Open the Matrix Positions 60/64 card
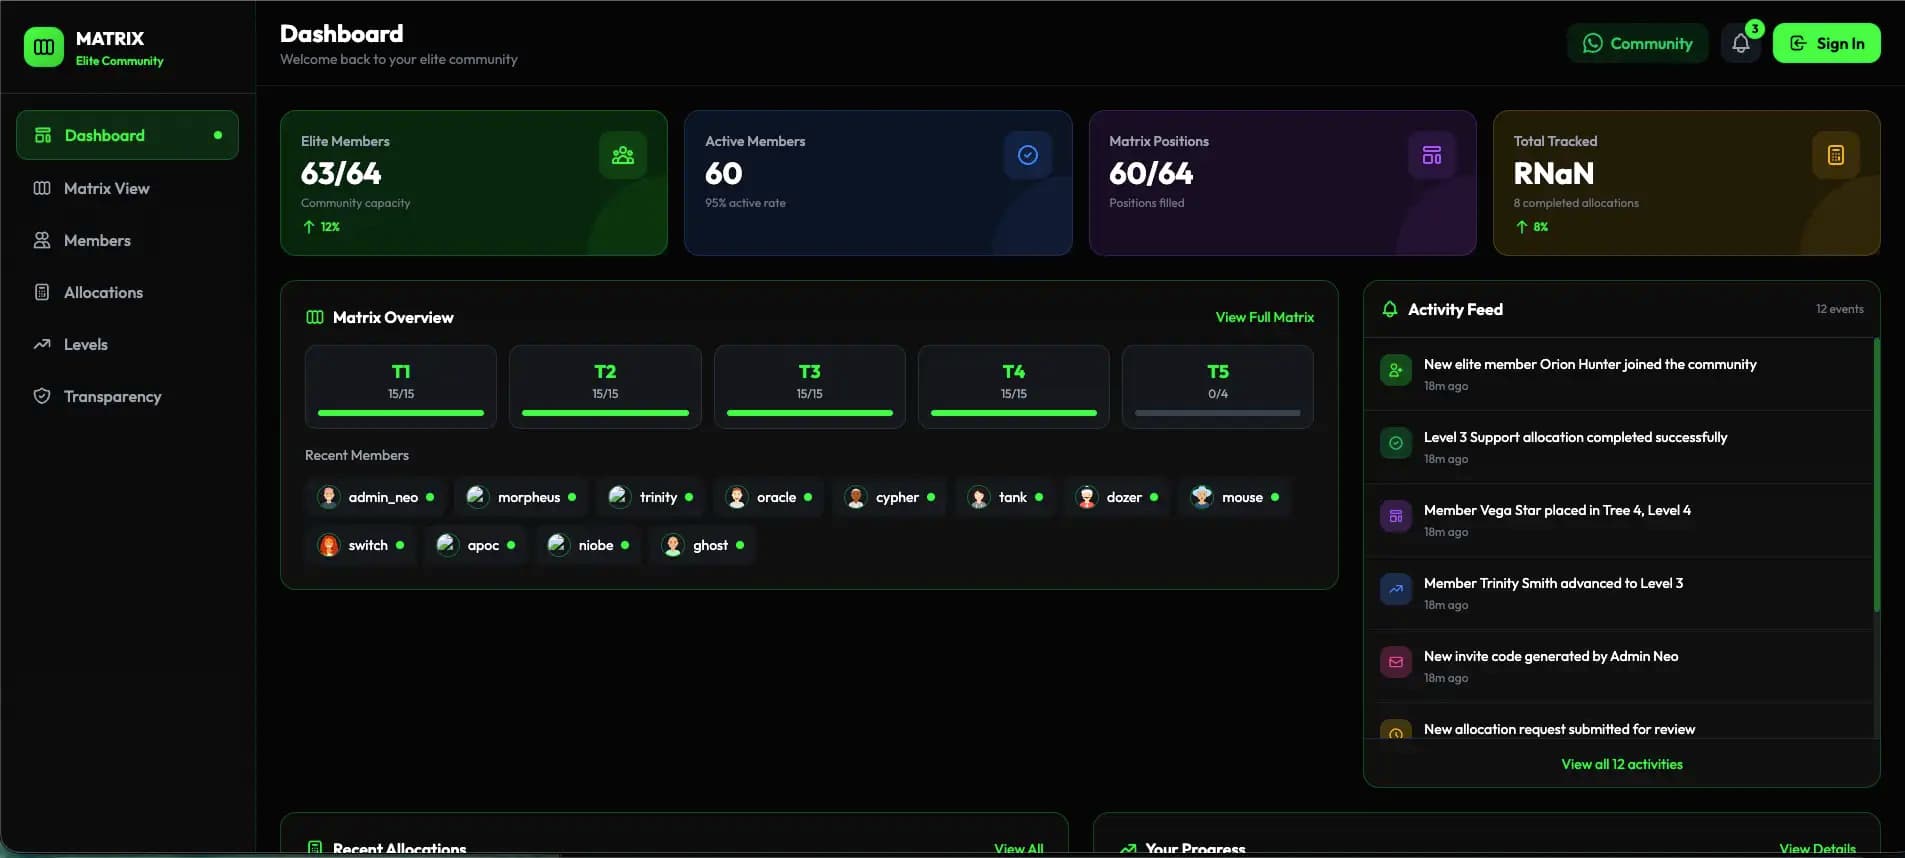 [1282, 183]
